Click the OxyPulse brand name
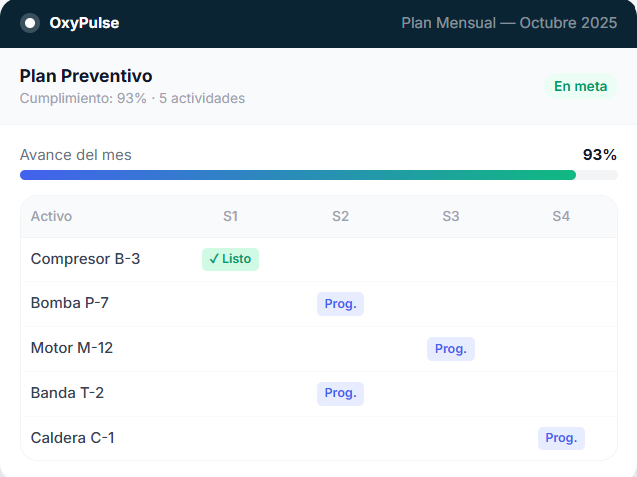This screenshot has height=477, width=637. (84, 23)
